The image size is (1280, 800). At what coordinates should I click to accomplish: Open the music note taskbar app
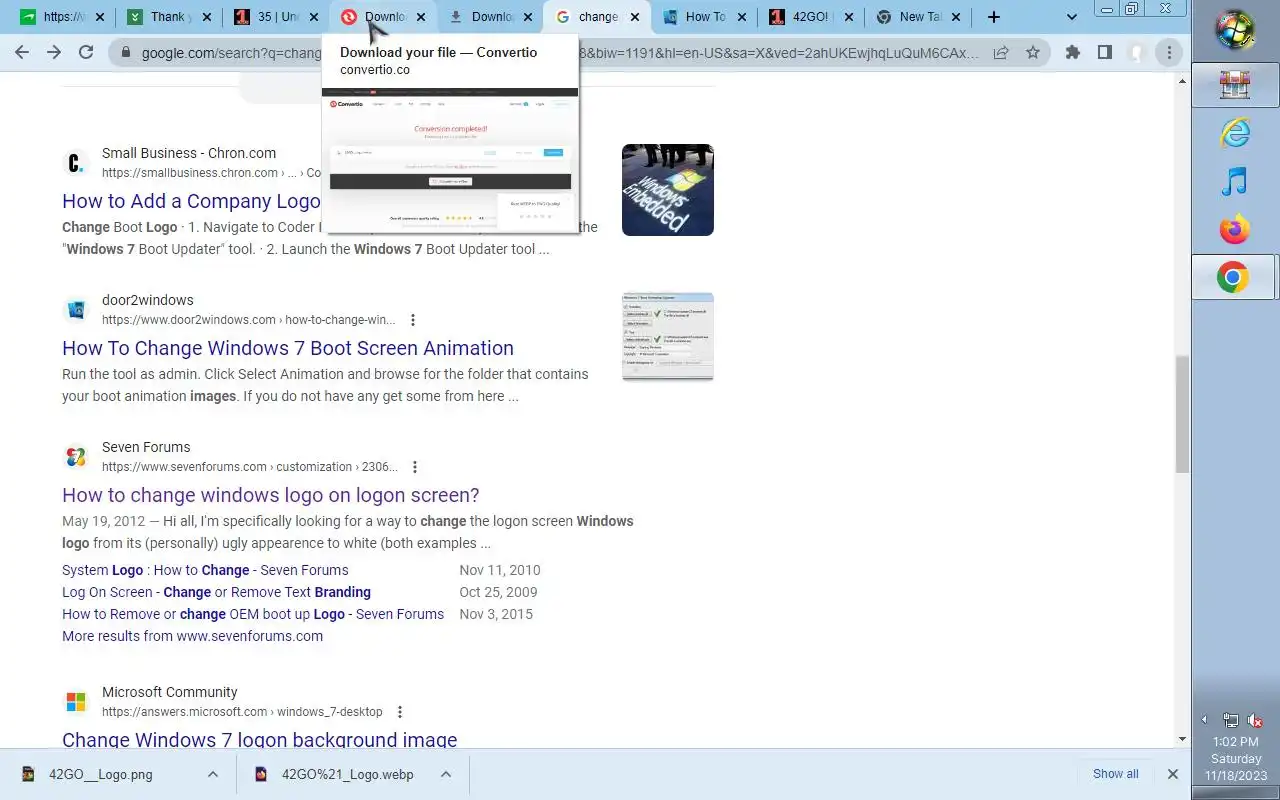pyautogui.click(x=1235, y=181)
